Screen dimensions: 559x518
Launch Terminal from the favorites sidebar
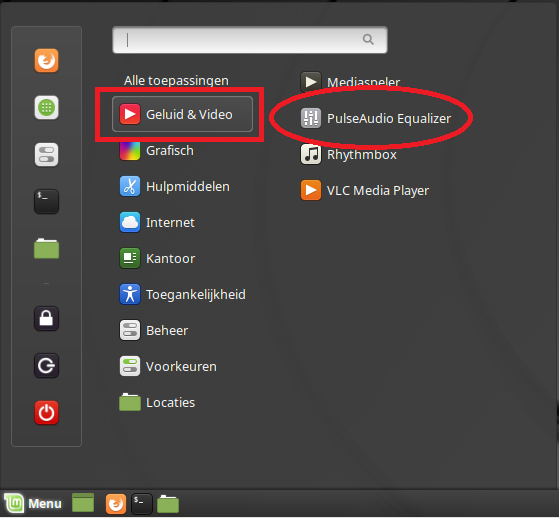[46, 201]
